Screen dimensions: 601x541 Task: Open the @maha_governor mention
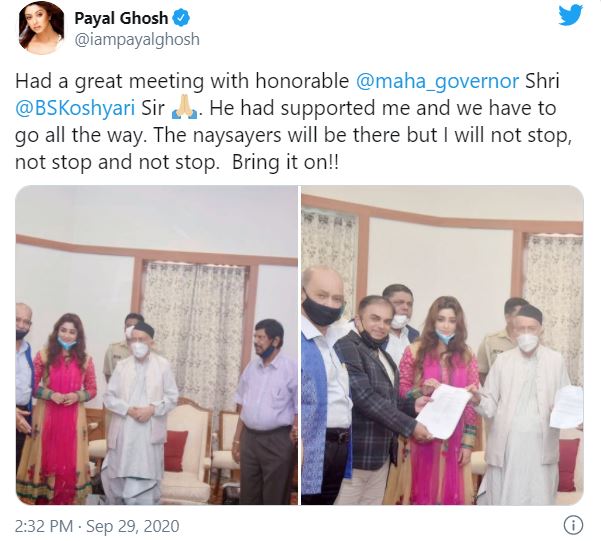[x=437, y=82]
